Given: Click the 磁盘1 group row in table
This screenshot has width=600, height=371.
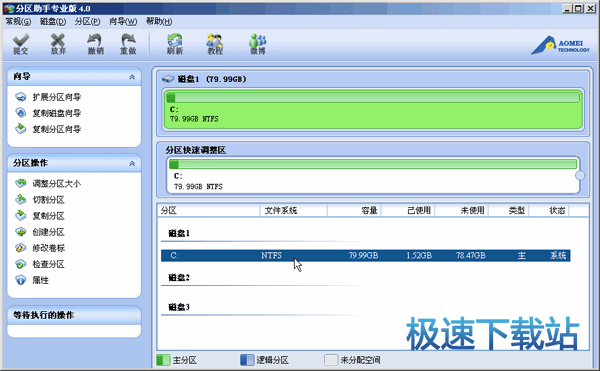Looking at the screenshot, I should (179, 233).
